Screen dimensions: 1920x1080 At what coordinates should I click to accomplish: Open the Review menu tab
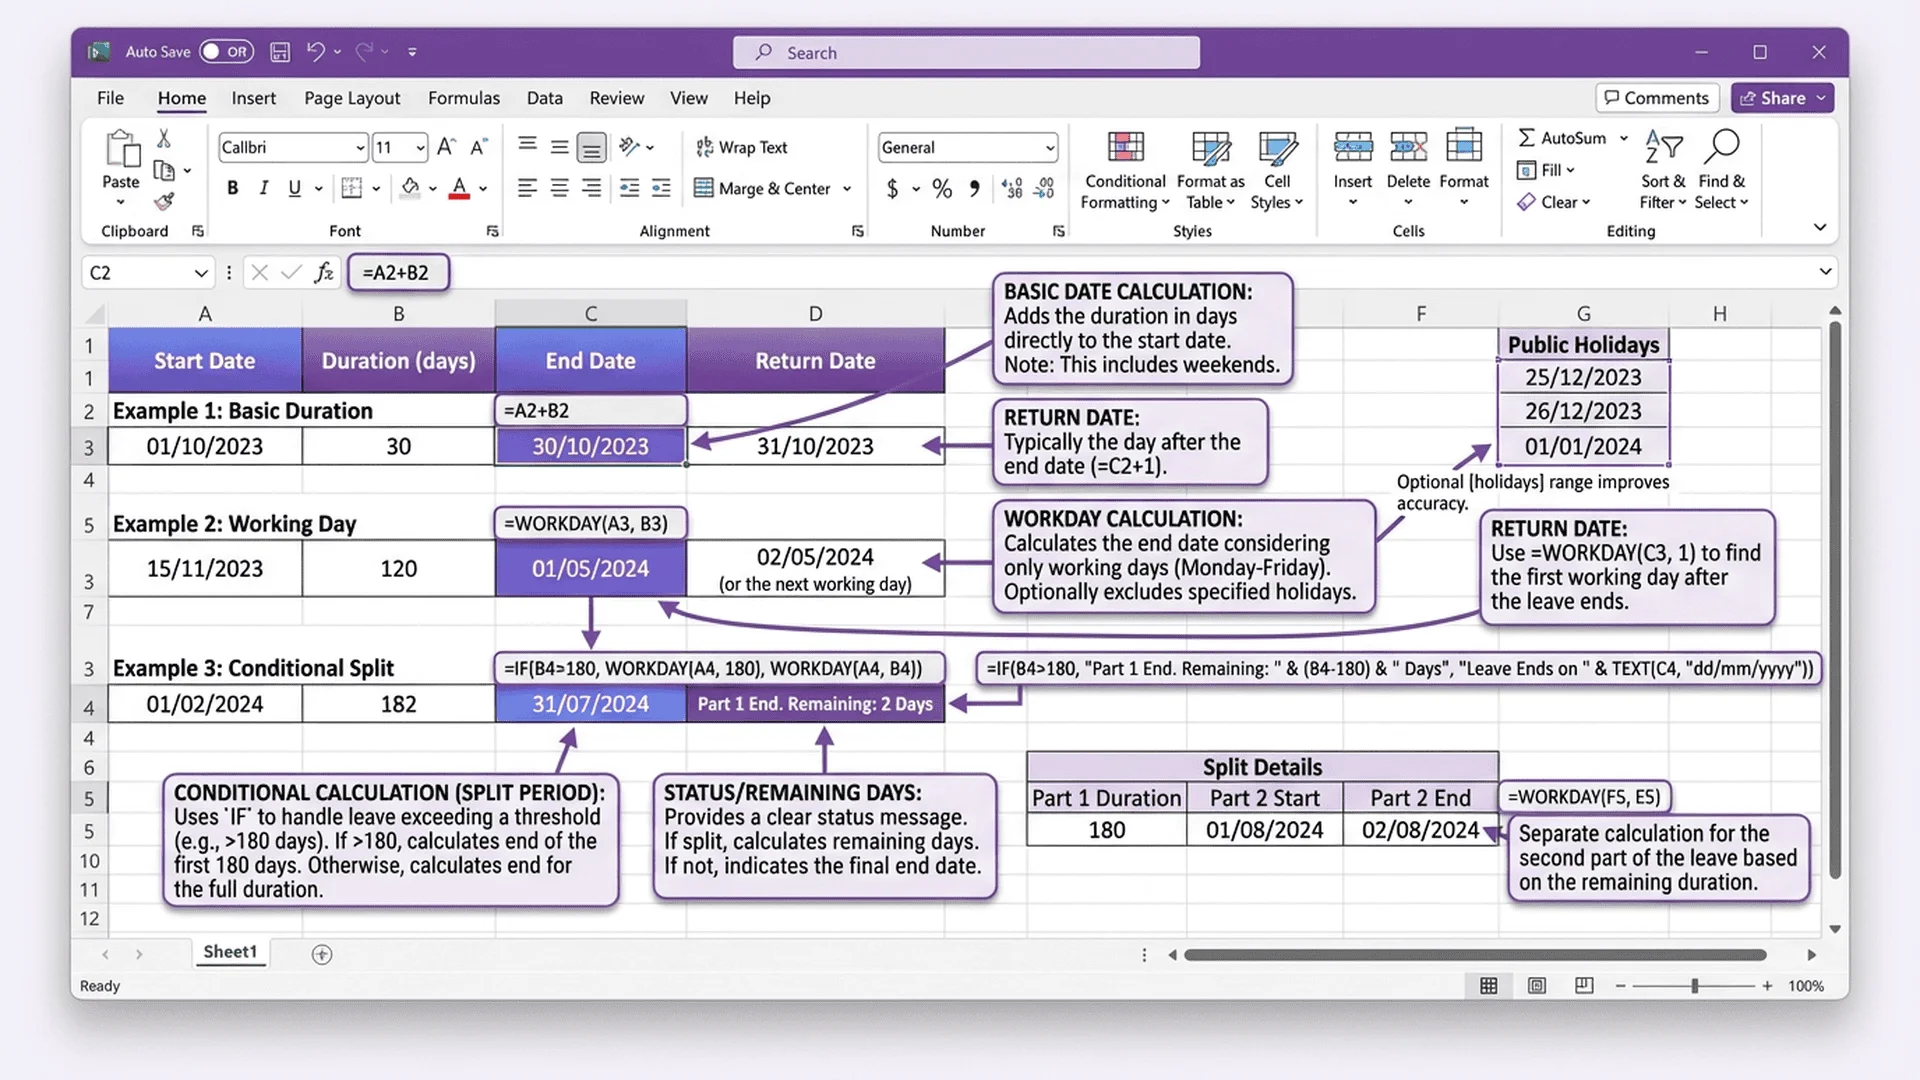(616, 97)
